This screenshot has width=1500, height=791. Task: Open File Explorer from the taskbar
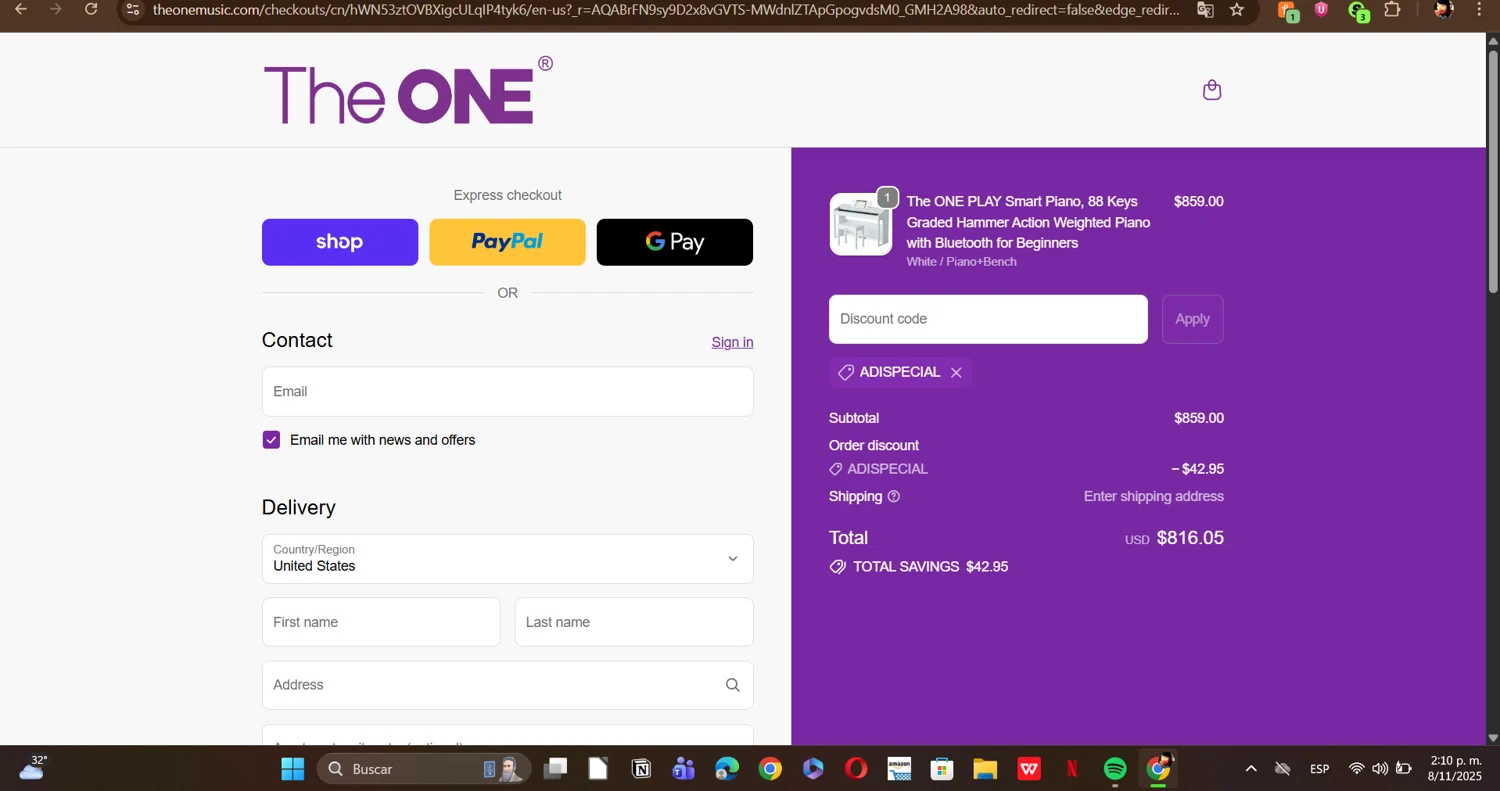tap(985, 769)
